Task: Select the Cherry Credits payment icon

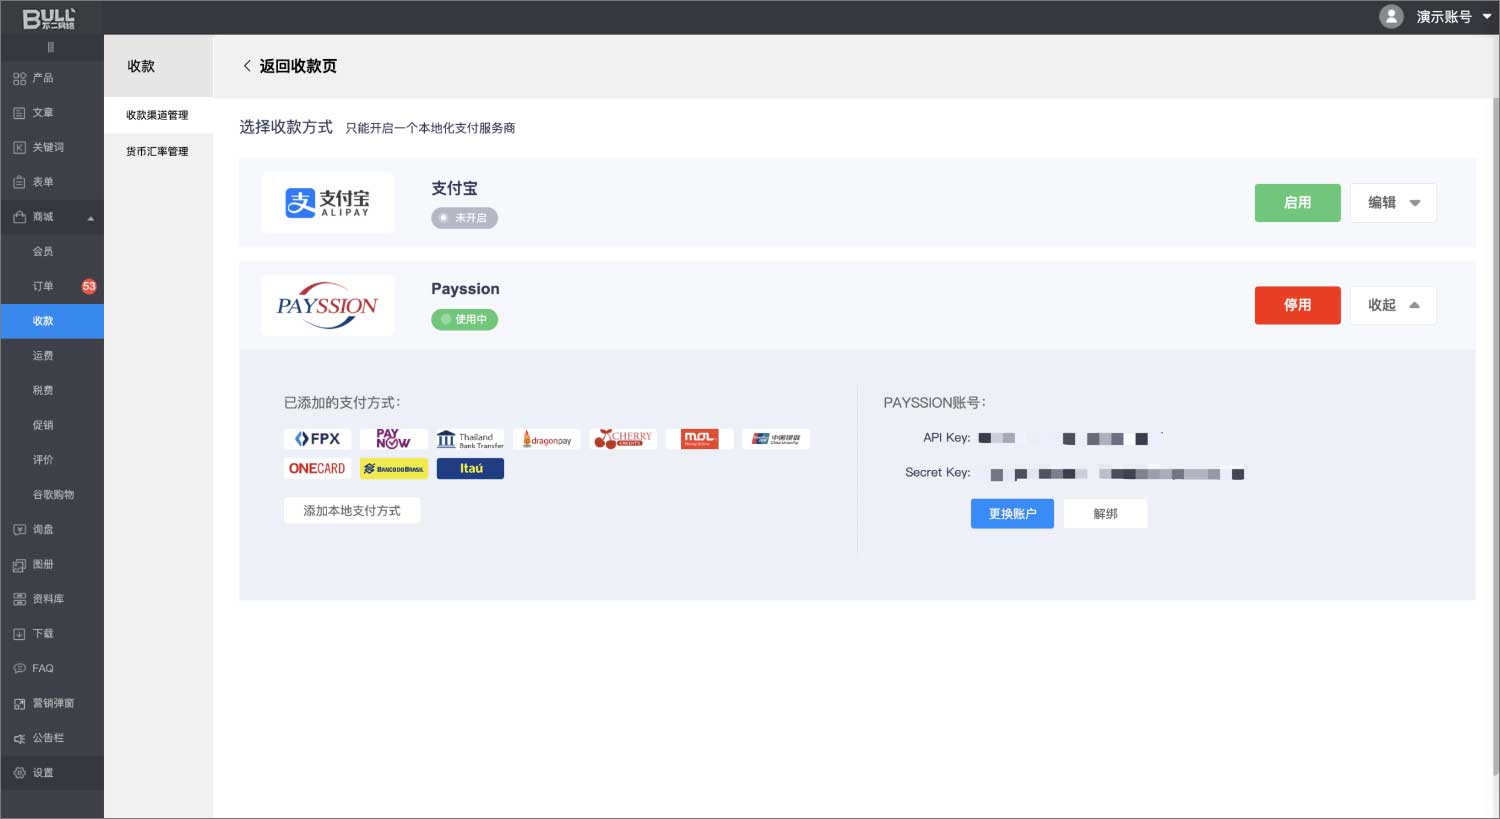Action: click(x=623, y=439)
